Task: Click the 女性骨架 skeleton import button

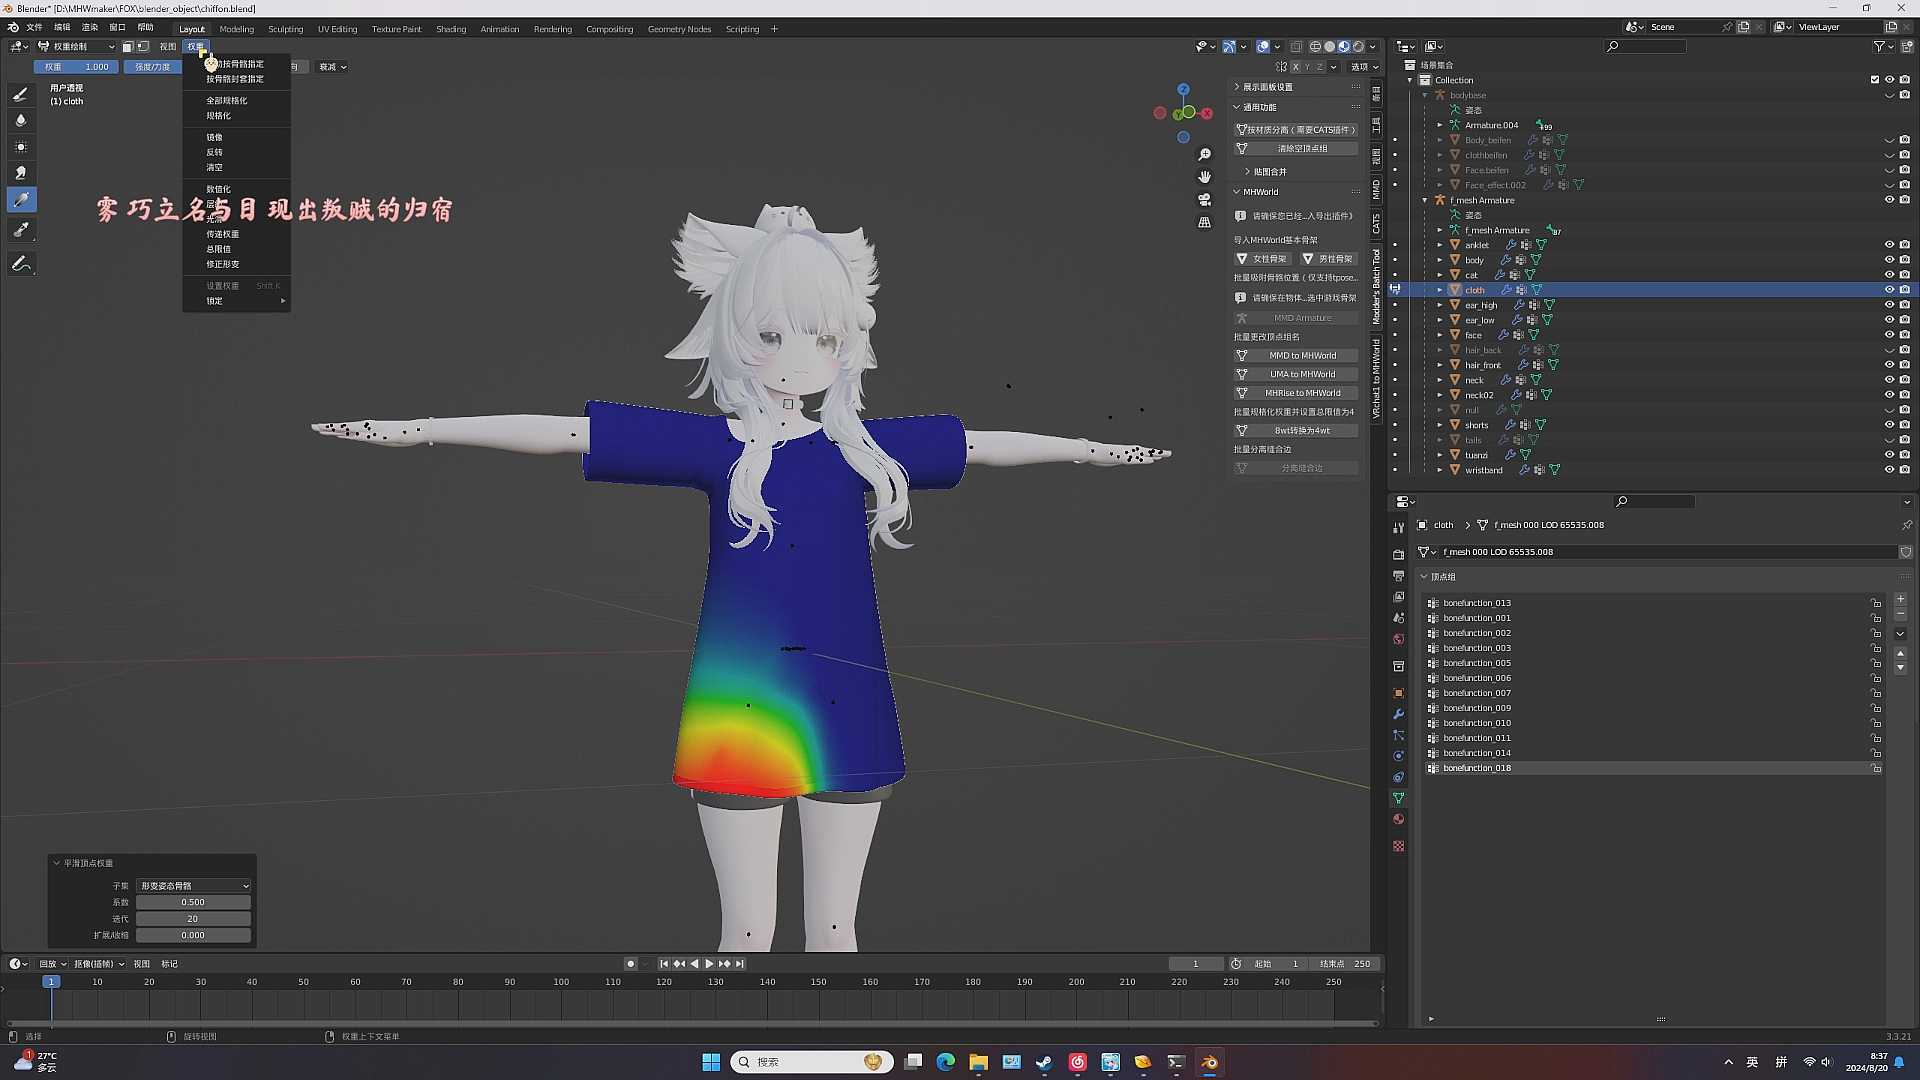Action: (1263, 258)
